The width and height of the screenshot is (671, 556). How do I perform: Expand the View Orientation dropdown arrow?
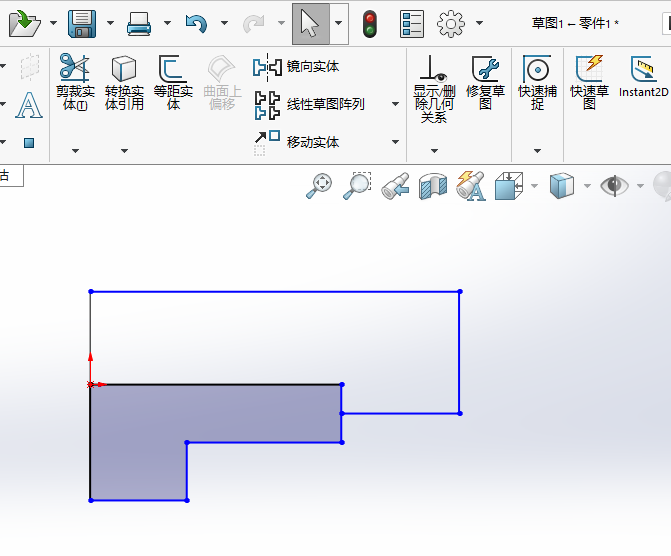534,186
